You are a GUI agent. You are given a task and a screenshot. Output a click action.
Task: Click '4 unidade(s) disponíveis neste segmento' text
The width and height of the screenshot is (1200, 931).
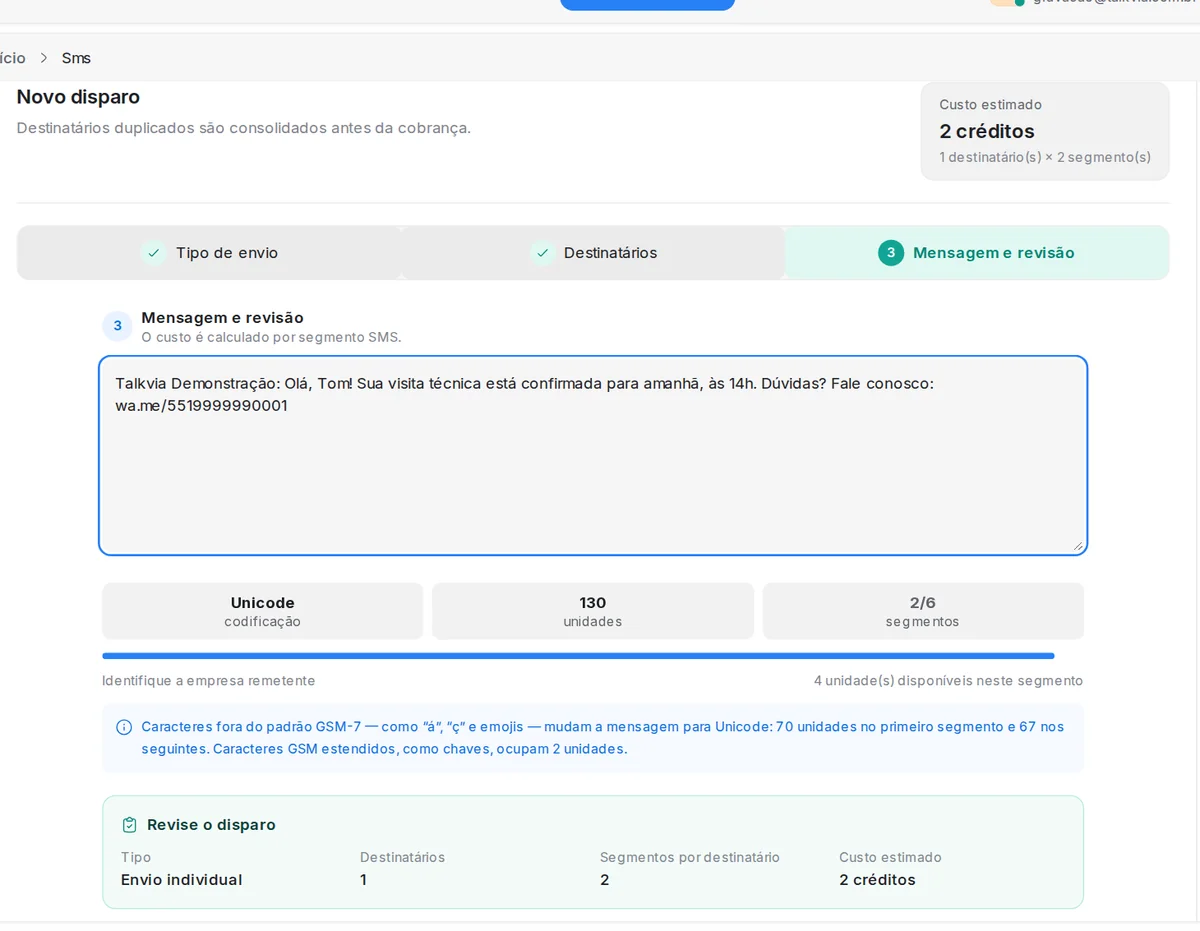click(x=948, y=681)
